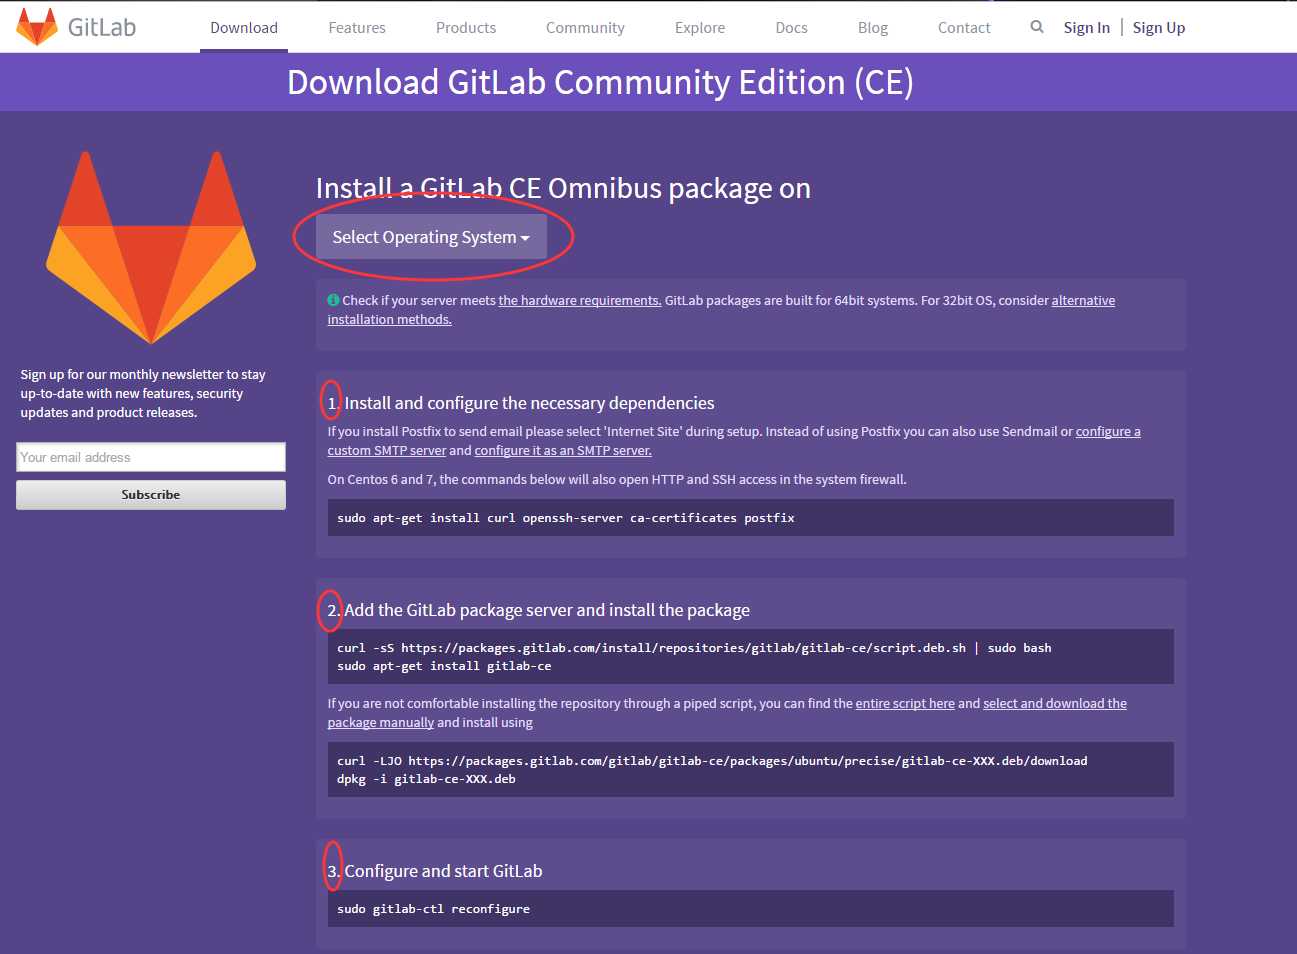
Task: Open 'entire script here' link
Action: (905, 703)
